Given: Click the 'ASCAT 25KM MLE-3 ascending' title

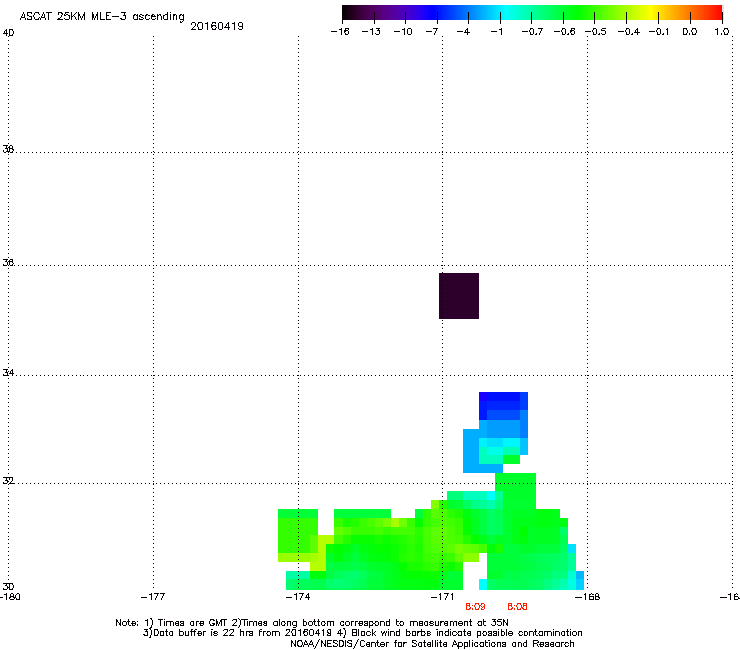Looking at the screenshot, I should coord(102,17).
